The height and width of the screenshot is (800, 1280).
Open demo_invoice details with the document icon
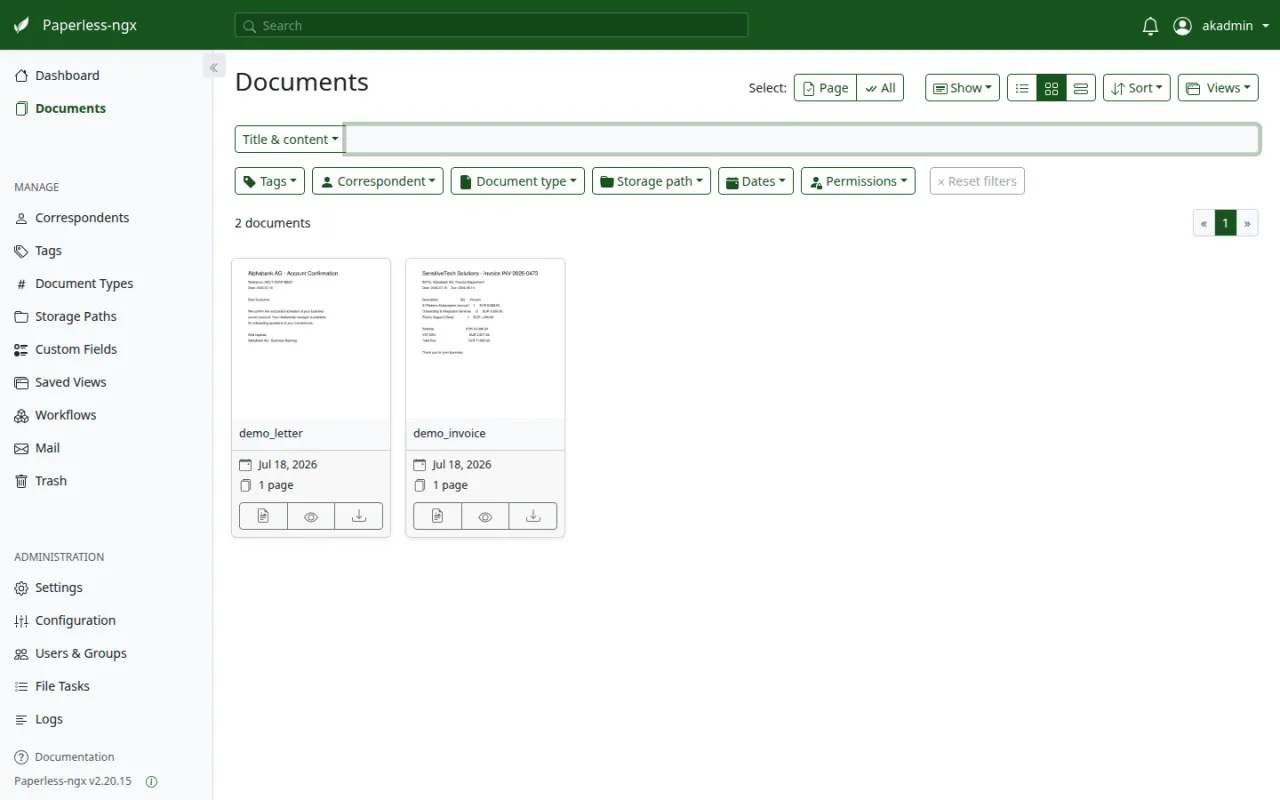(x=437, y=516)
